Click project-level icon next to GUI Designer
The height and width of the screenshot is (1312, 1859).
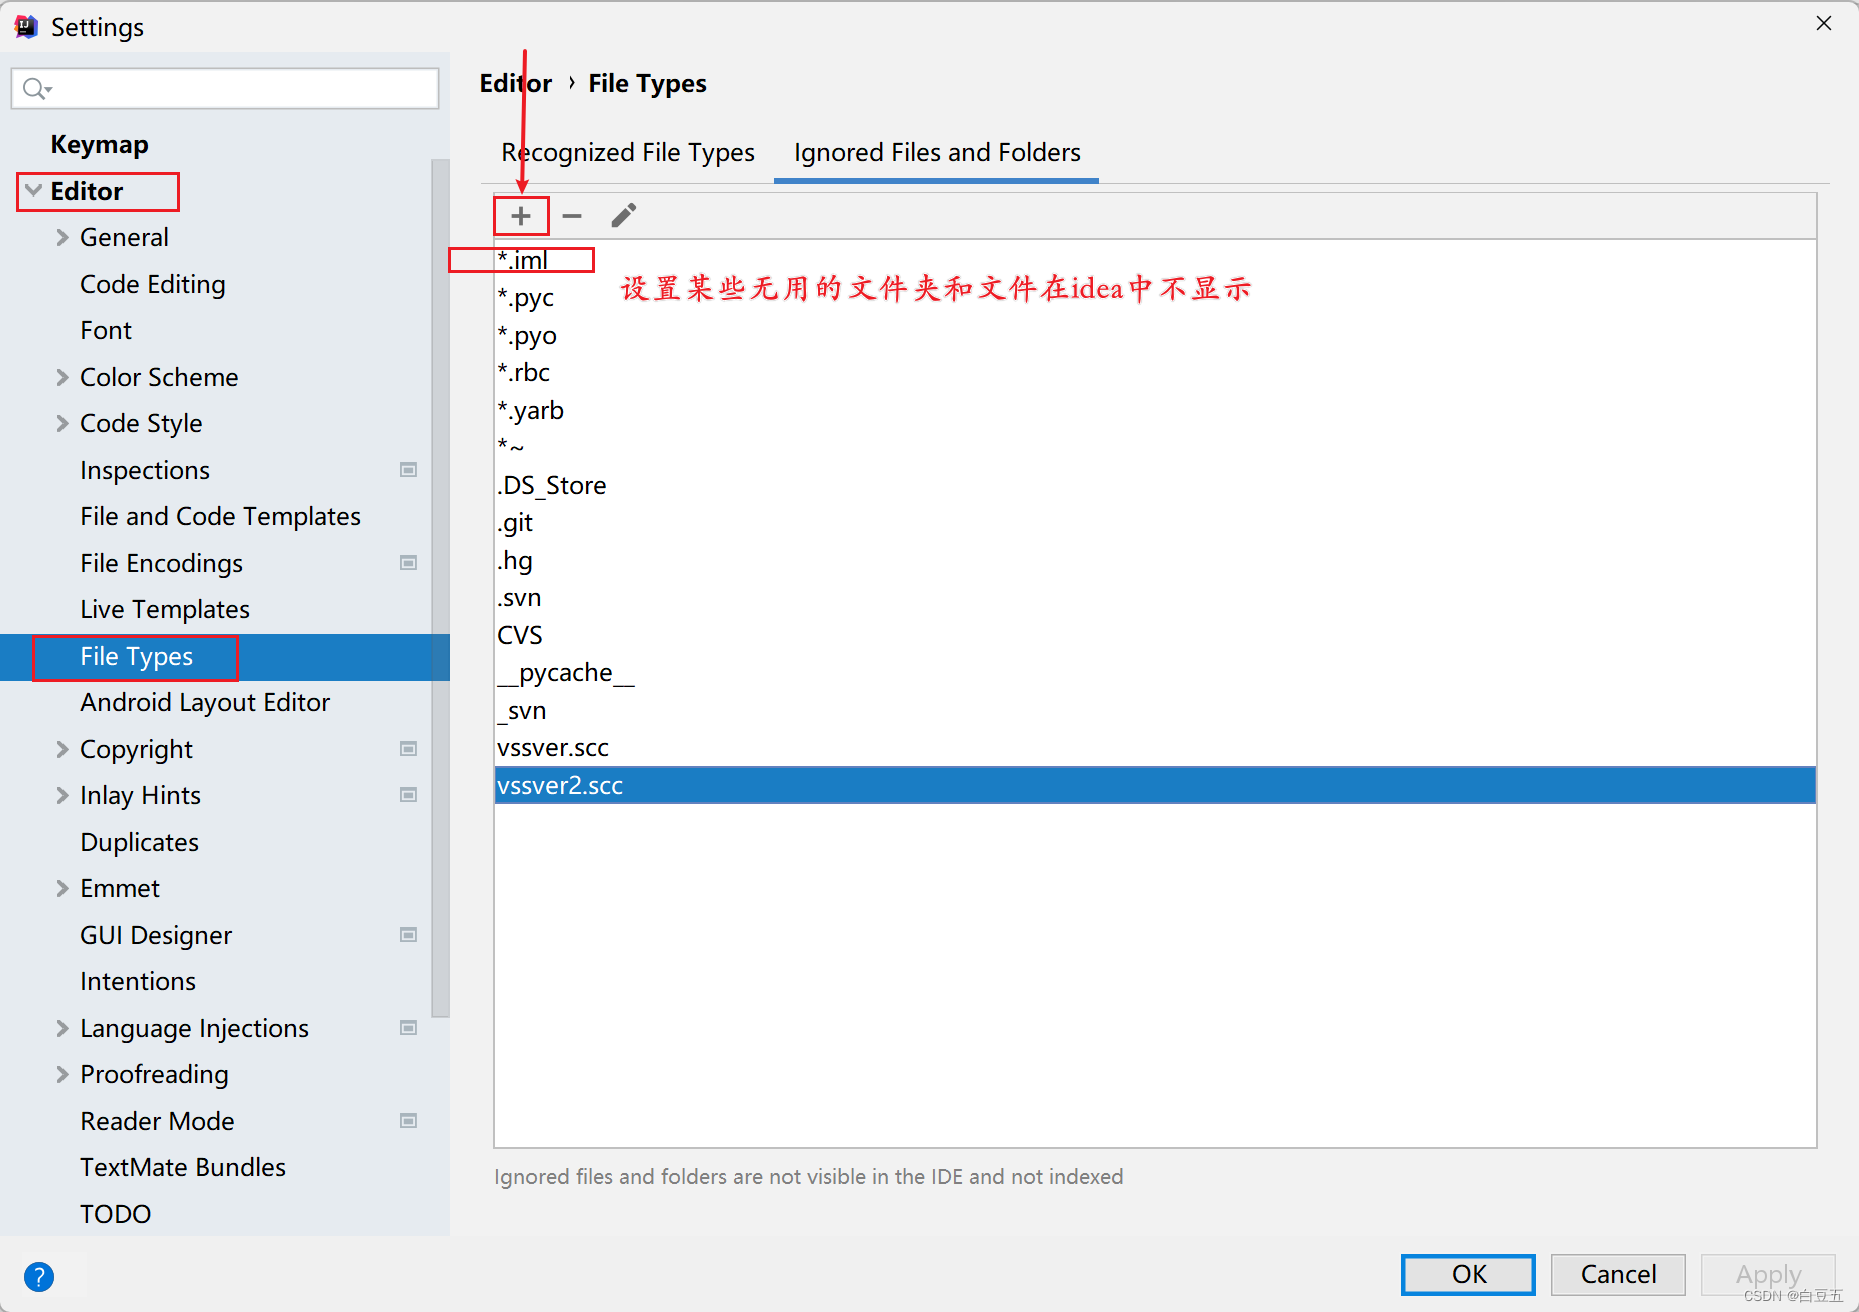click(408, 935)
